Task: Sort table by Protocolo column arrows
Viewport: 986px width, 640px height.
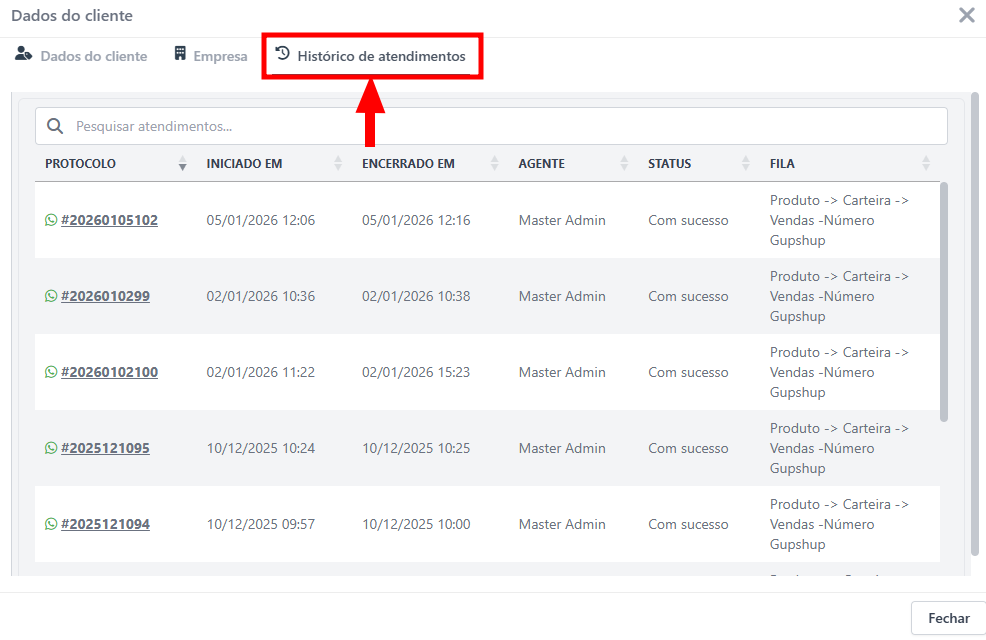Action: [182, 164]
